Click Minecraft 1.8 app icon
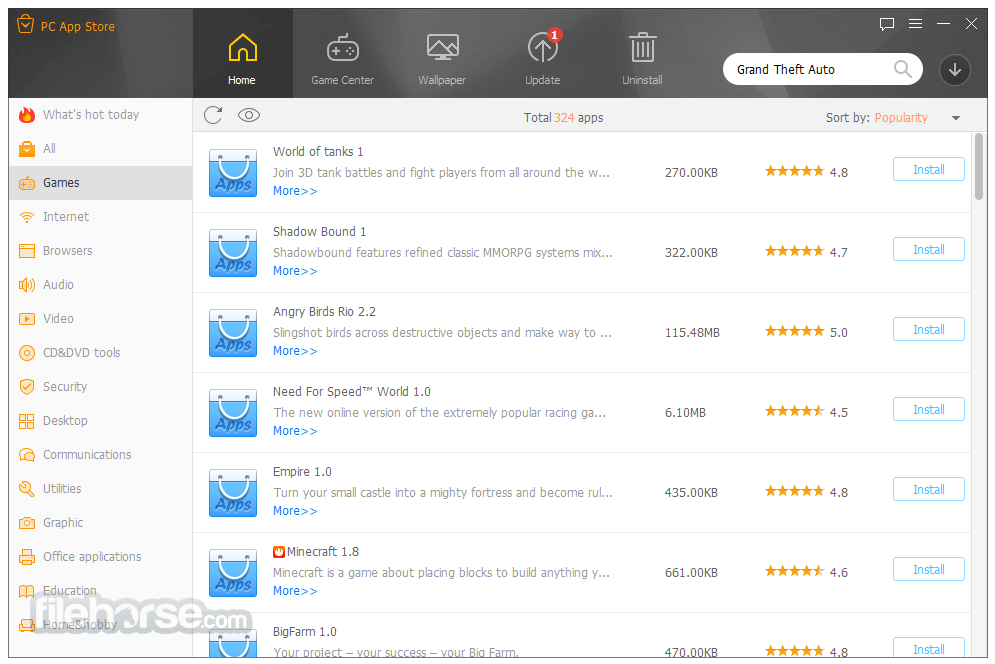The height and width of the screenshot is (664, 995). click(x=233, y=573)
